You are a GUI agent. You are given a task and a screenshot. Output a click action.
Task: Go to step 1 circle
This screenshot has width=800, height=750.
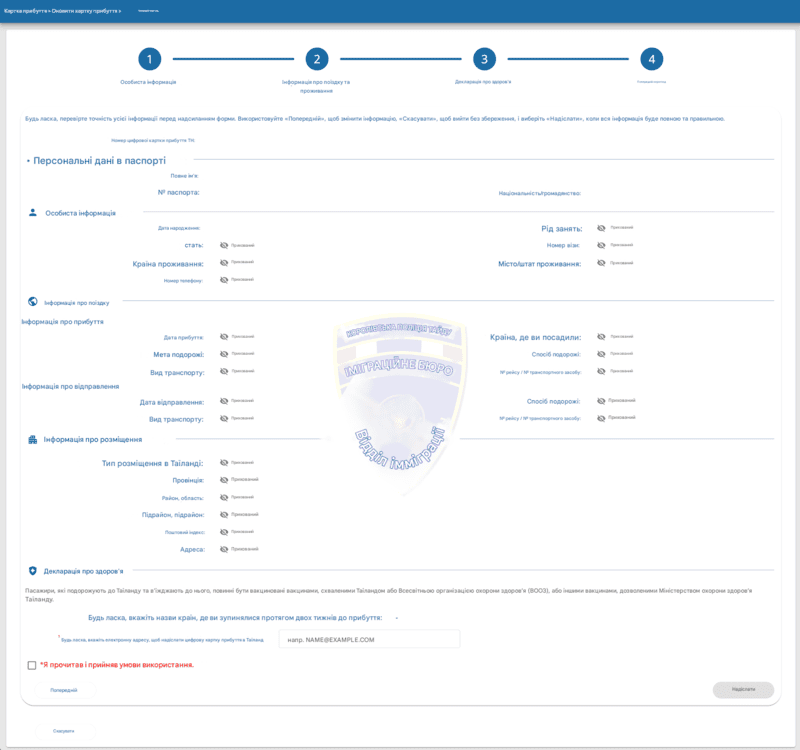[x=149, y=59]
